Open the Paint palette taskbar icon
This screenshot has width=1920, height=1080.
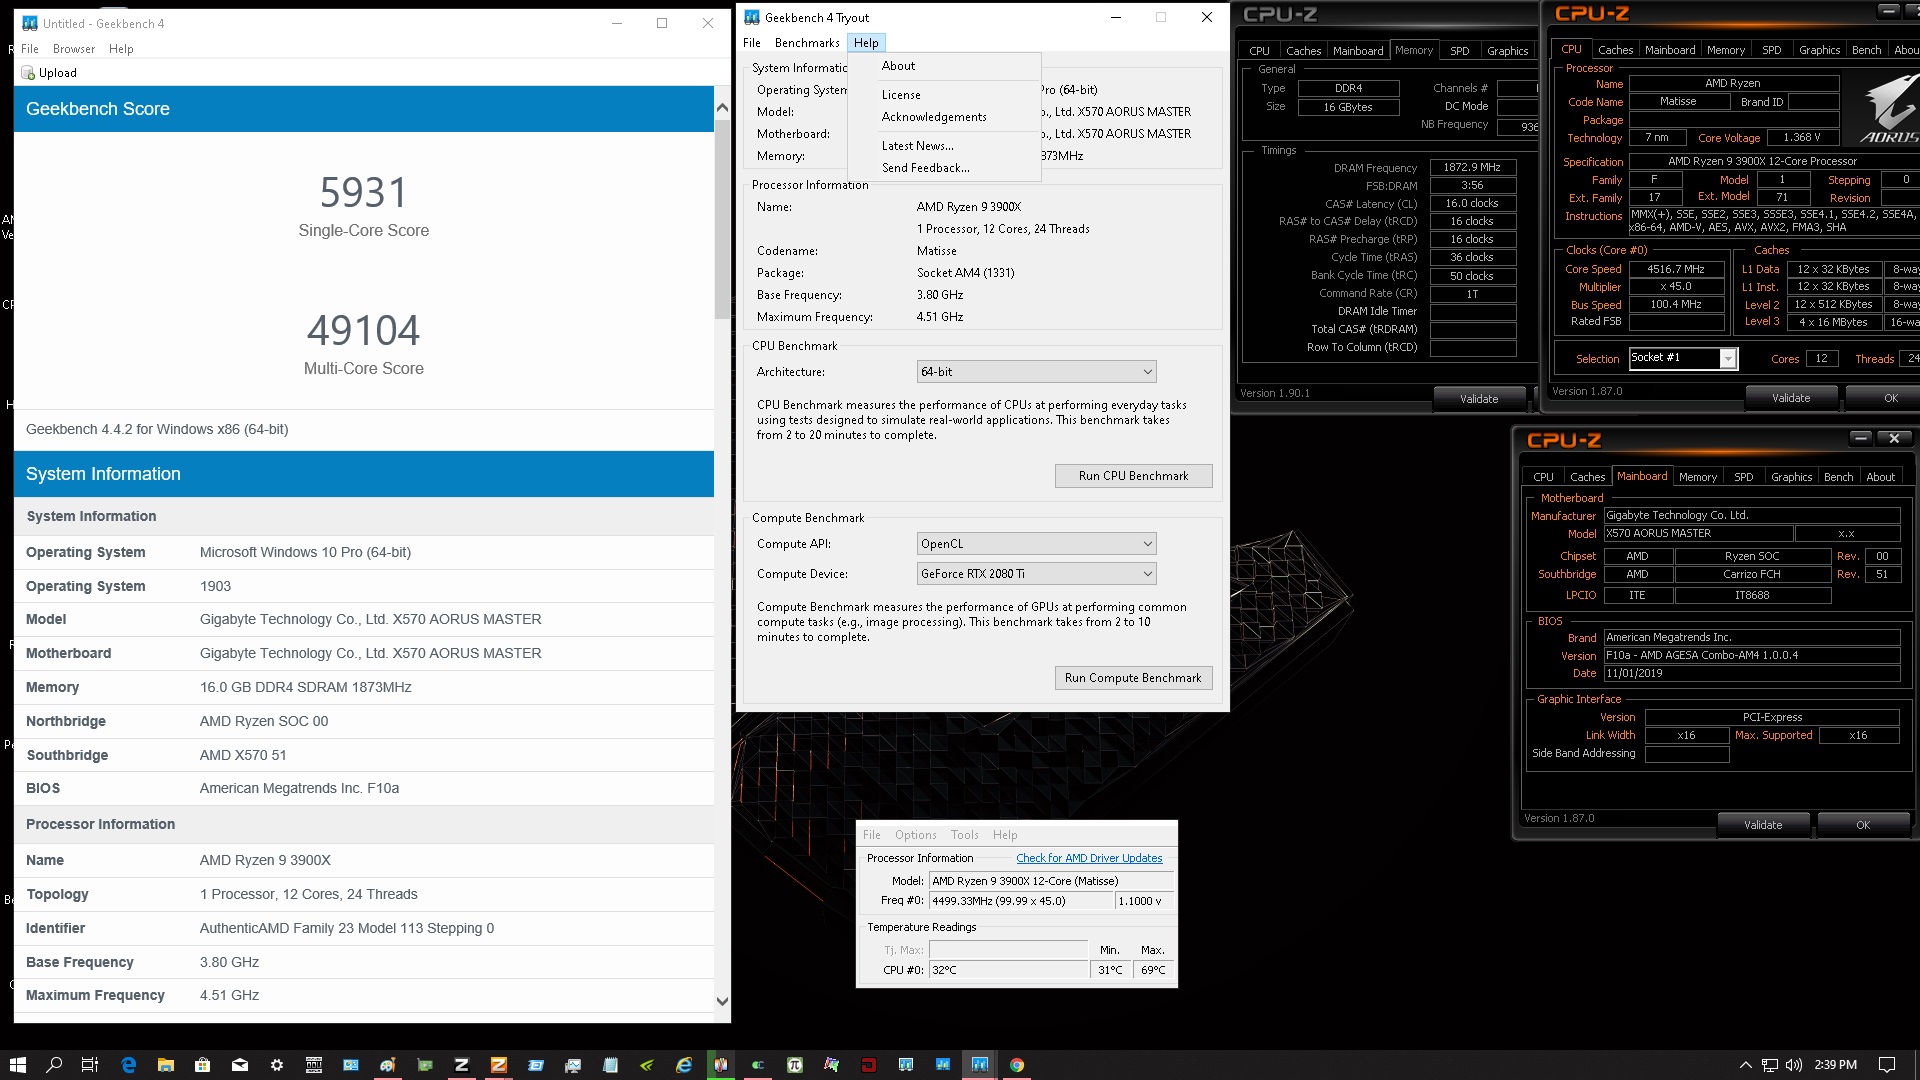pyautogui.click(x=387, y=1065)
